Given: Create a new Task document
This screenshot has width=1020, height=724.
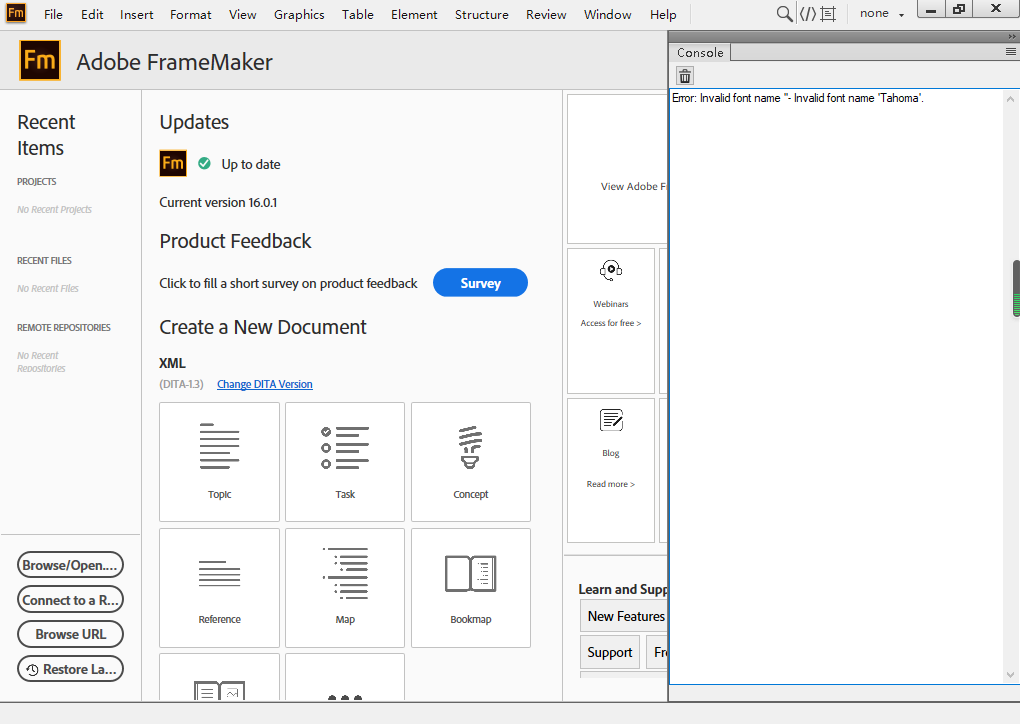Looking at the screenshot, I should coord(345,462).
